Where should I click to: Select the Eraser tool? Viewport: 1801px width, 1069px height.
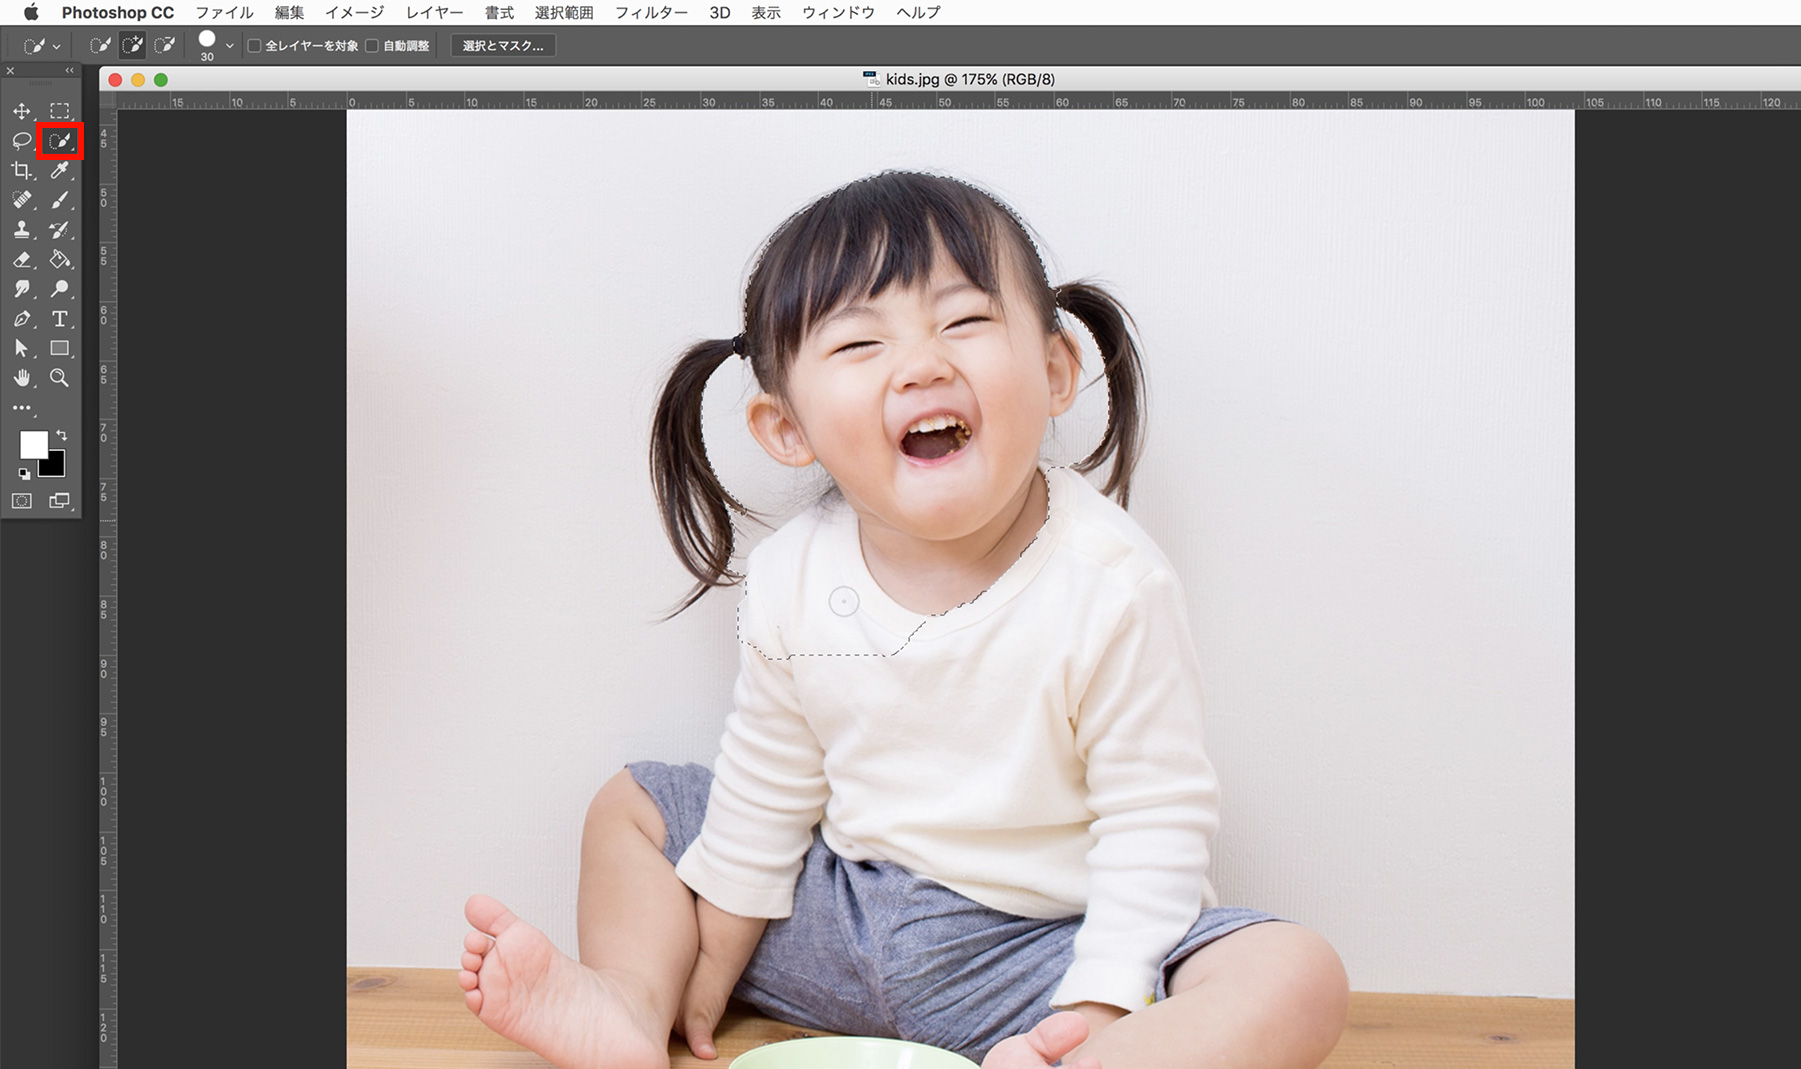[x=22, y=260]
